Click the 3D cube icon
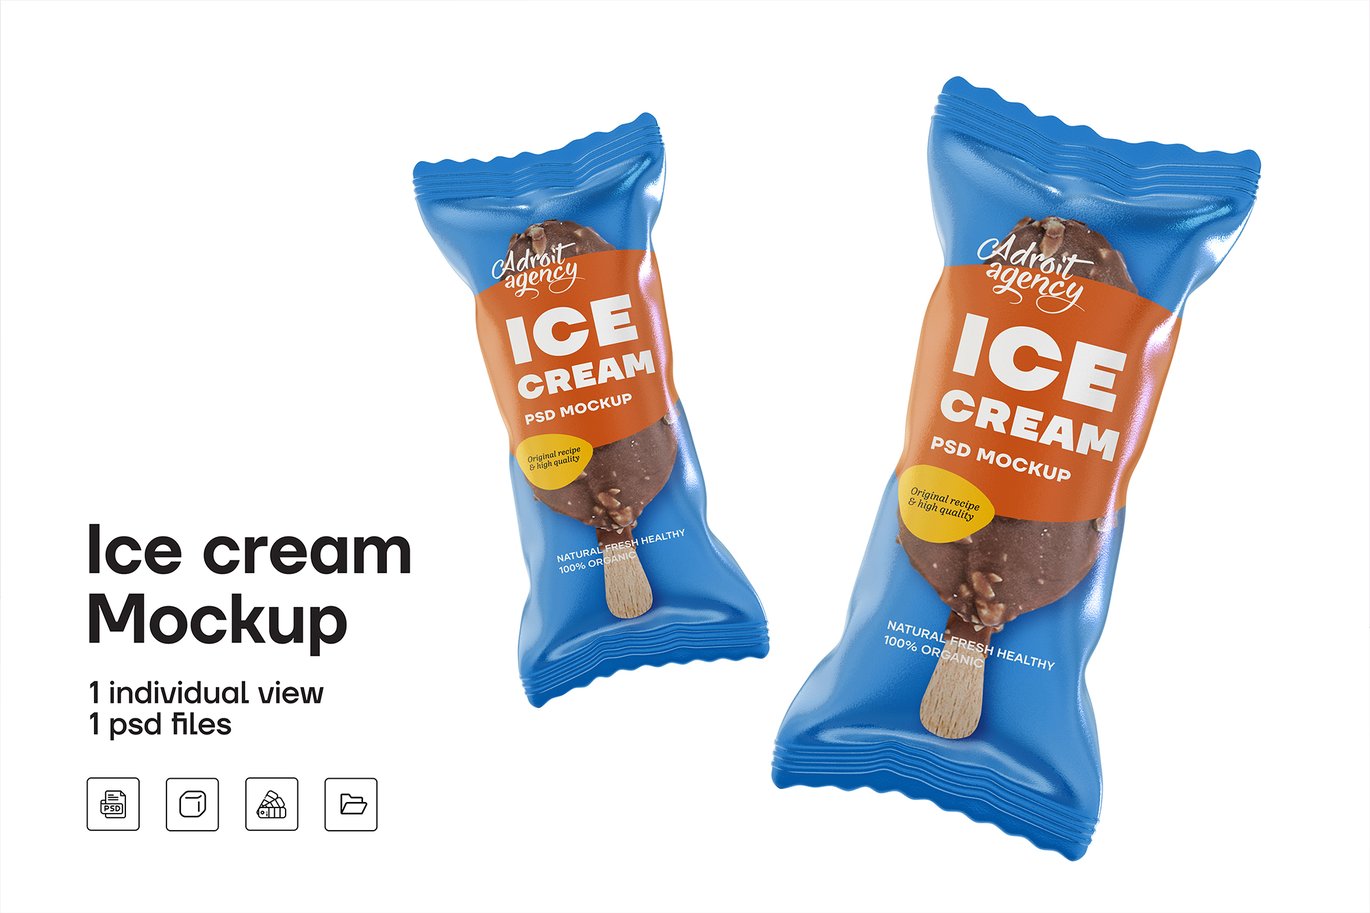The image size is (1370, 913). coord(192,804)
